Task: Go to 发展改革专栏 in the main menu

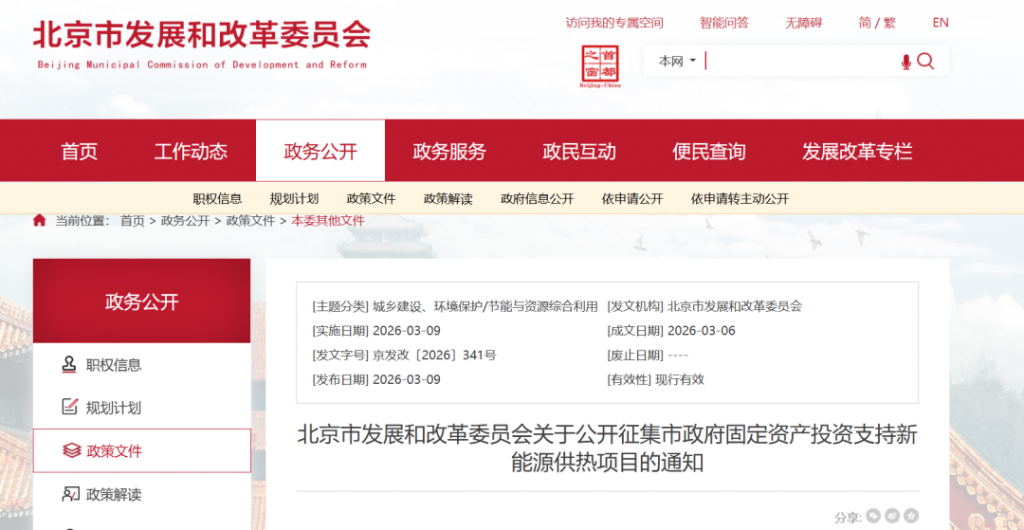Action: click(x=857, y=152)
